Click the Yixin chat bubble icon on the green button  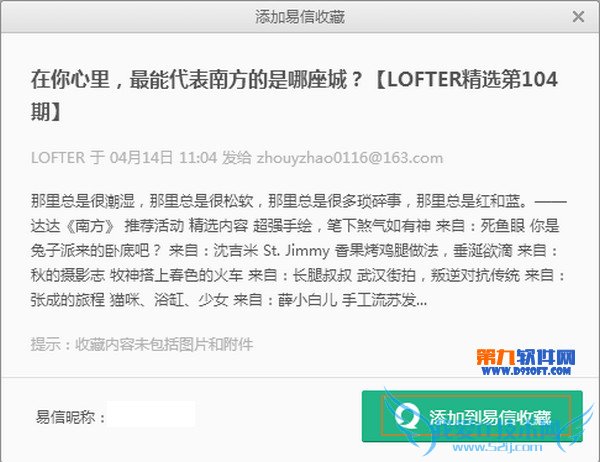[x=407, y=416]
